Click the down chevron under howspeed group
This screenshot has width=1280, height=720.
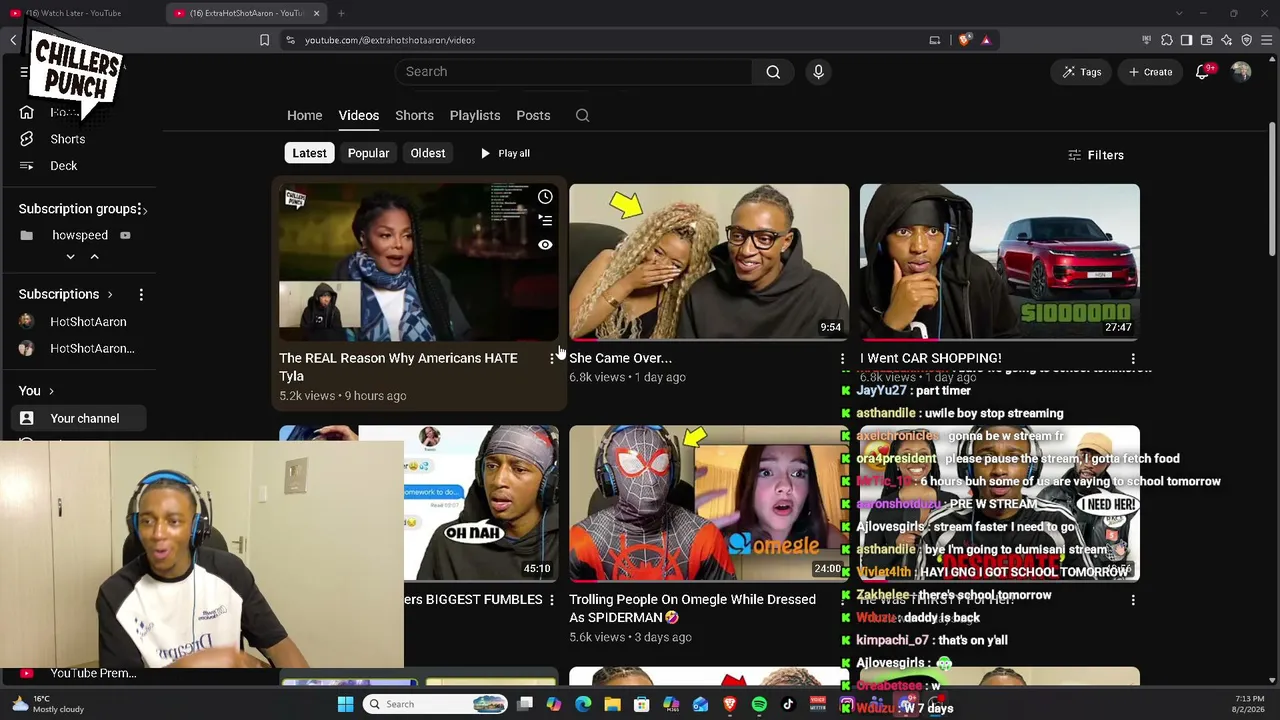[x=70, y=257]
